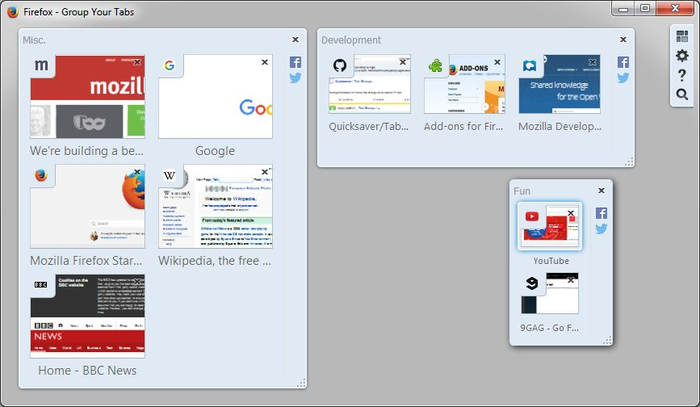The height and width of the screenshot is (407, 700).
Task: Close the BBC News tab thumbnail
Action: pos(137,281)
